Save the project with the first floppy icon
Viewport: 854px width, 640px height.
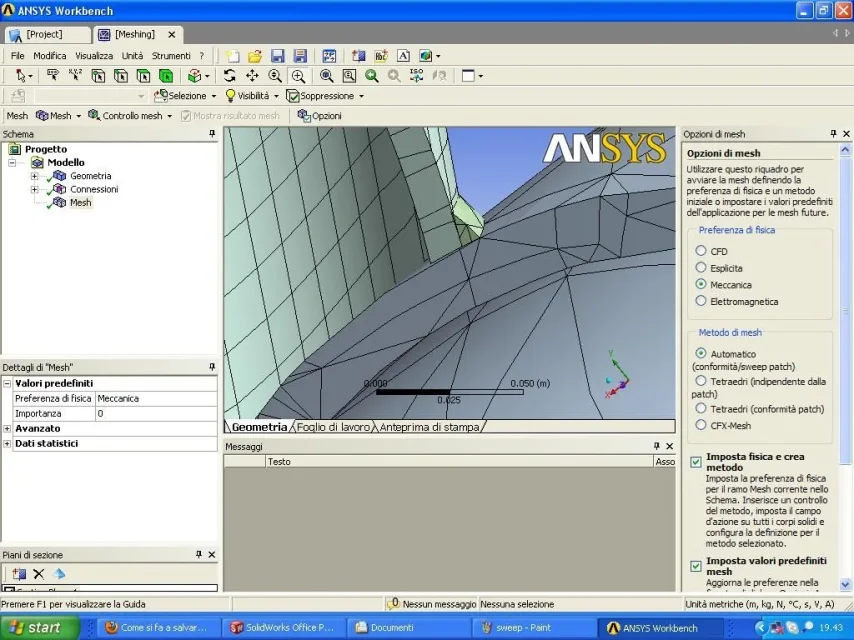tap(278, 56)
